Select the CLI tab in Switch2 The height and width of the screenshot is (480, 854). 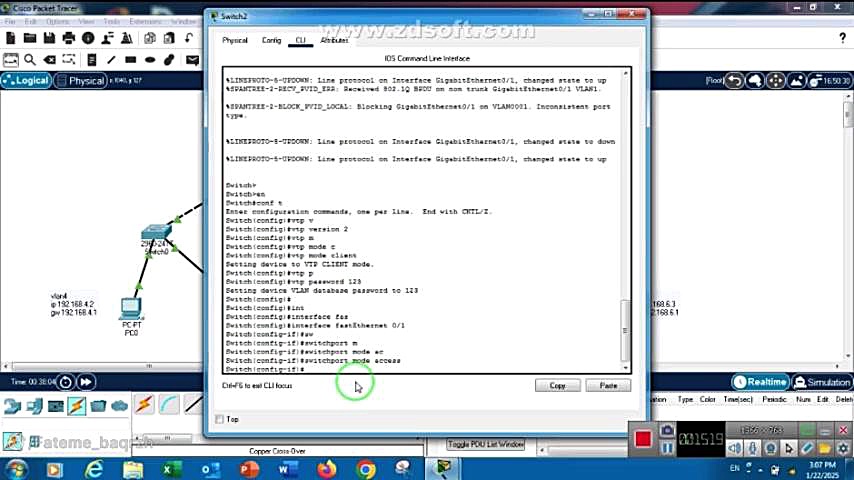300,40
